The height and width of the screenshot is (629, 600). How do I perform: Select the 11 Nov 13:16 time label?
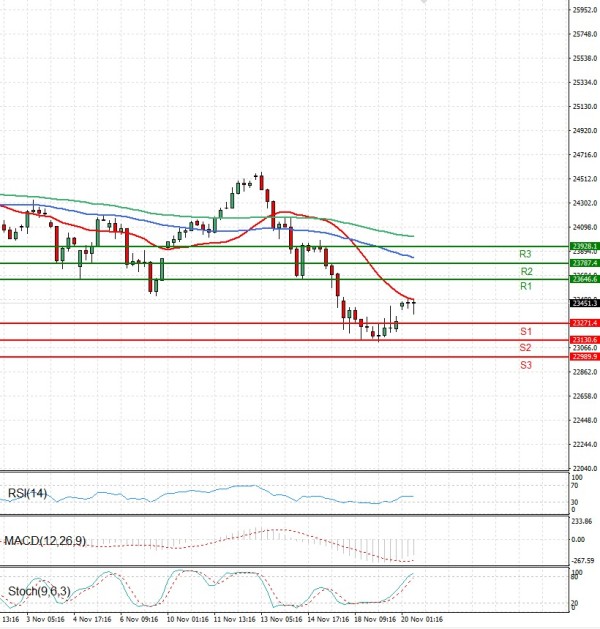click(233, 620)
